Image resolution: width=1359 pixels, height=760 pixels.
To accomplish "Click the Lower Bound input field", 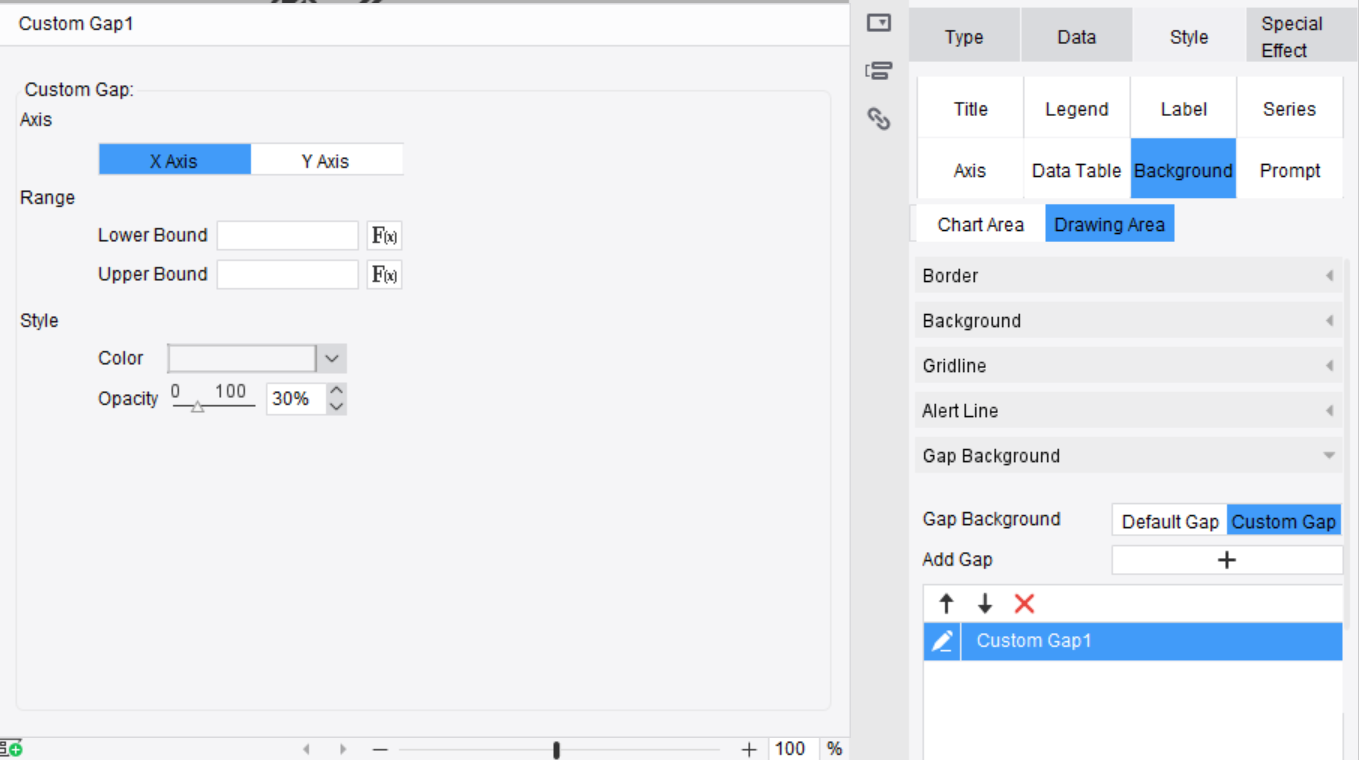I will point(288,236).
